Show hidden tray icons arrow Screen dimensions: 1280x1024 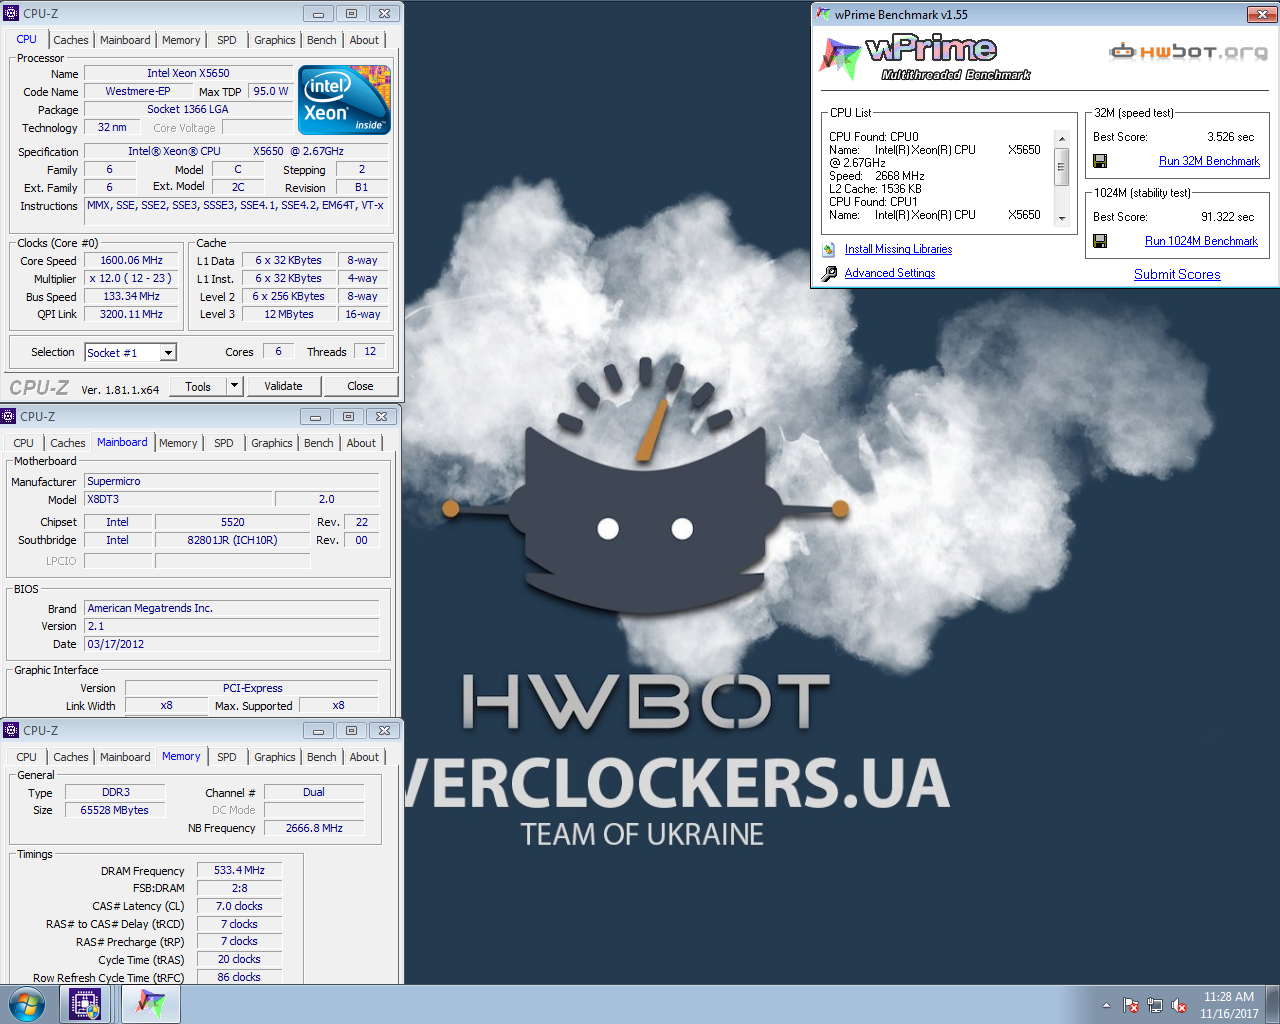[1106, 1005]
